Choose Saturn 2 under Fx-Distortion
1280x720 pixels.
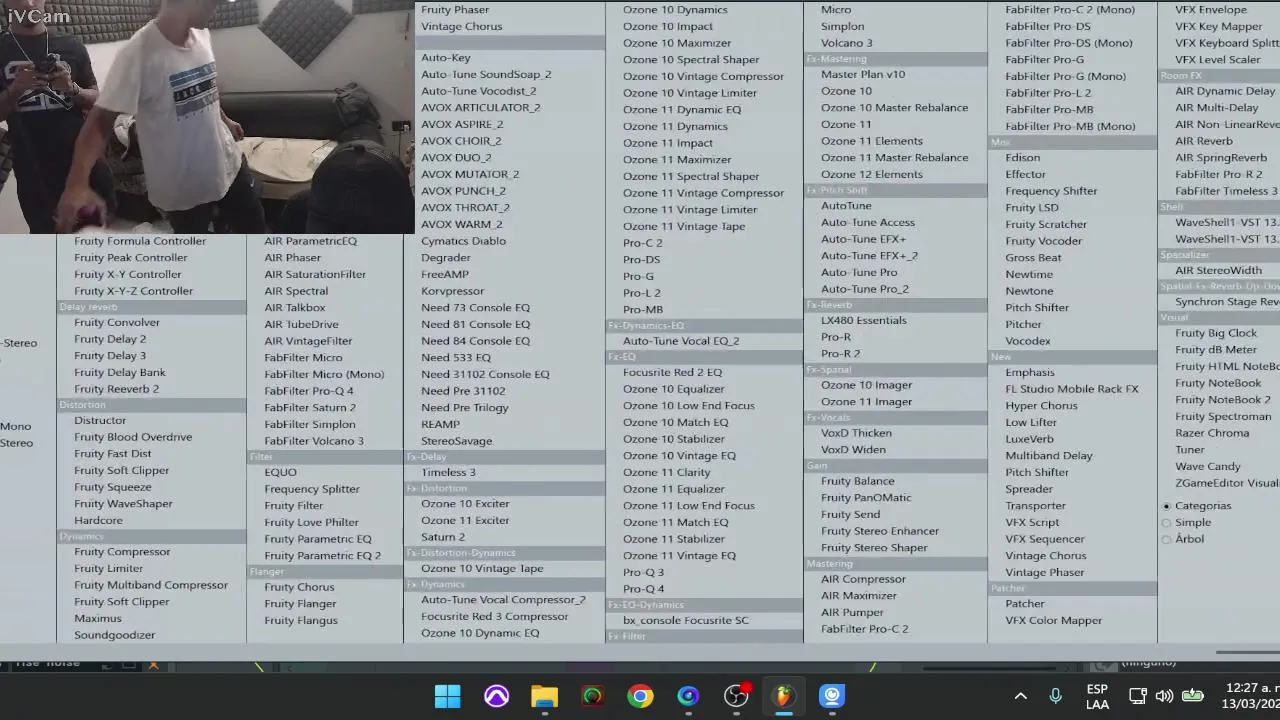click(443, 537)
